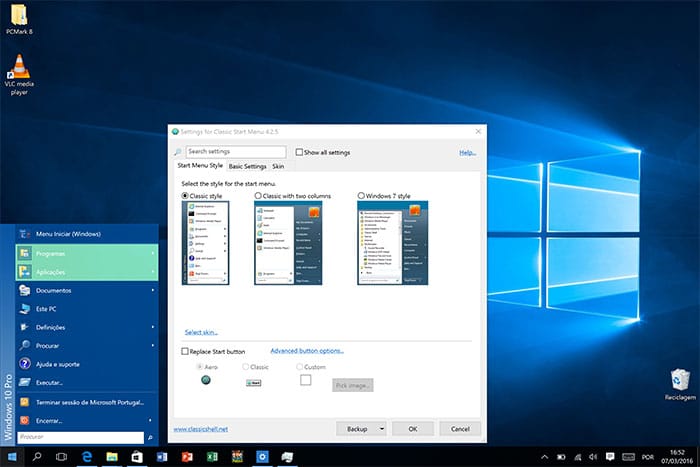
Task: Click the Classic start button image
Action: pyautogui.click(x=254, y=383)
